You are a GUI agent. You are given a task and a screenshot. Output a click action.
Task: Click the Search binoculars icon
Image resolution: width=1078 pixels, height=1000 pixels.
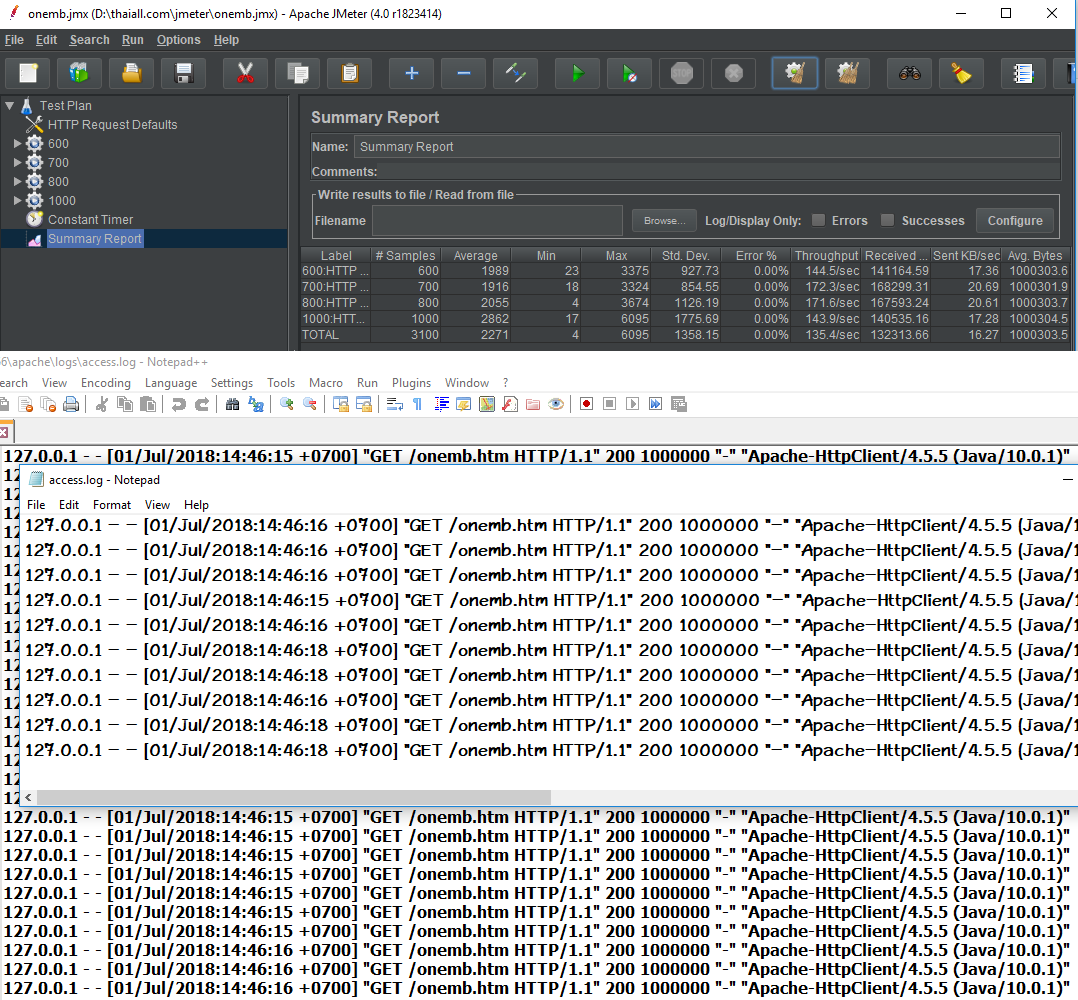(909, 74)
